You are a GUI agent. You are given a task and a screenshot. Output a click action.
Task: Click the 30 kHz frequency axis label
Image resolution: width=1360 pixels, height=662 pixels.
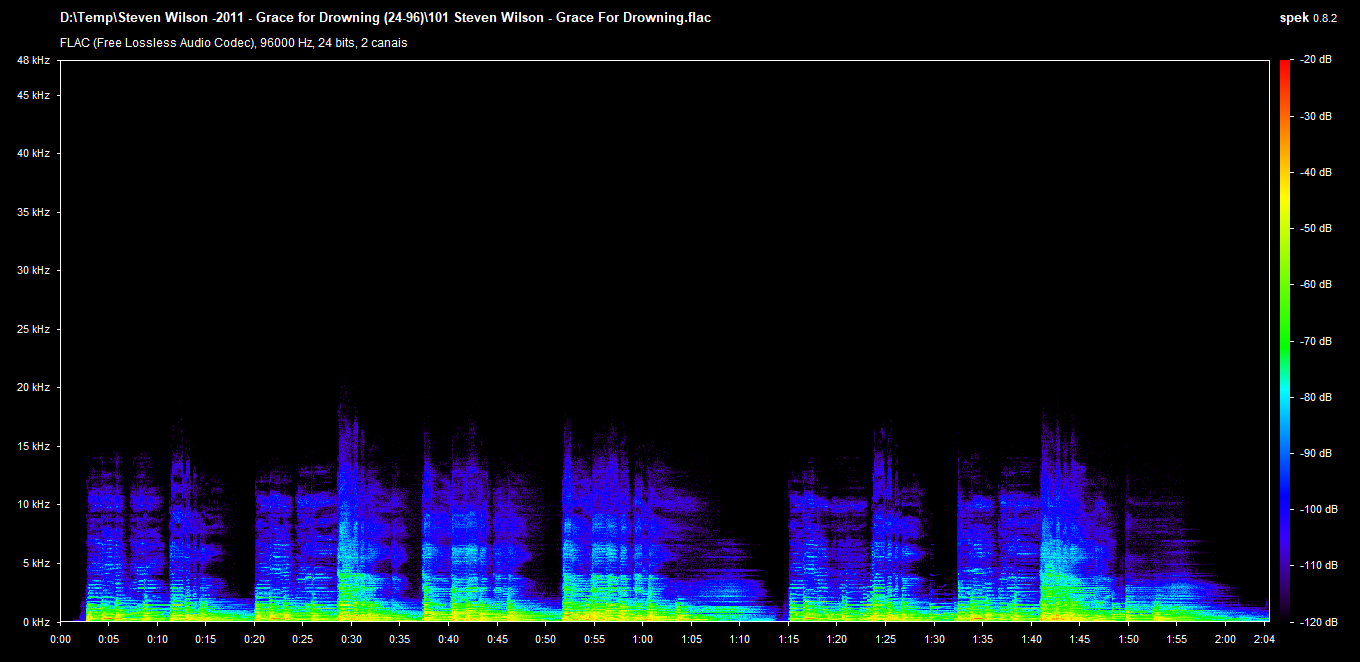tap(33, 271)
